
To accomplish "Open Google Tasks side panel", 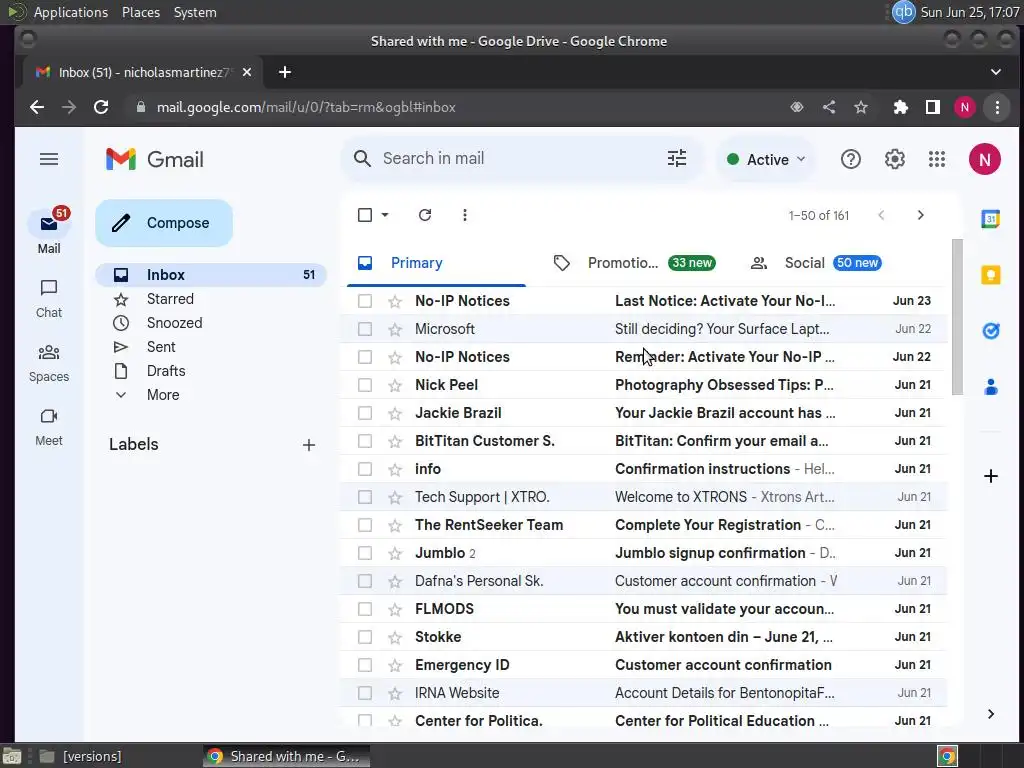I will 991,331.
